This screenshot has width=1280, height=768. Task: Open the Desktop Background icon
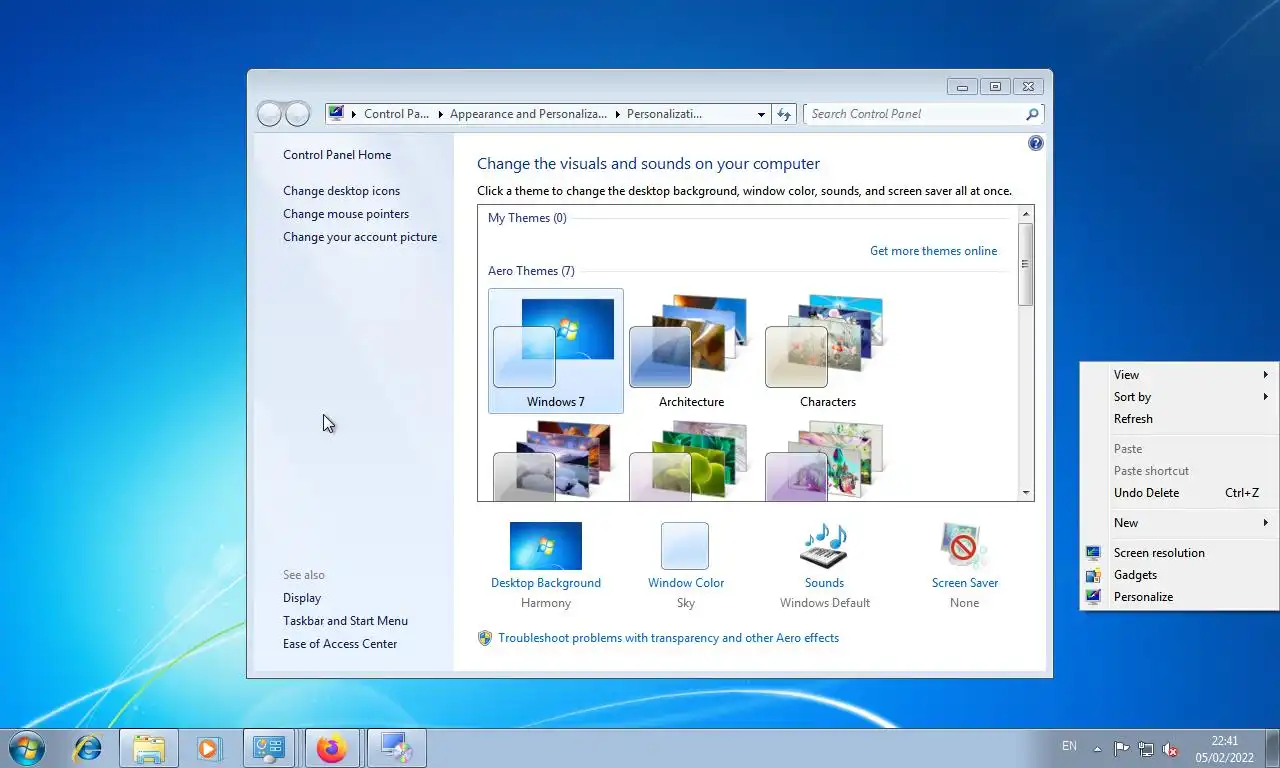click(x=545, y=546)
